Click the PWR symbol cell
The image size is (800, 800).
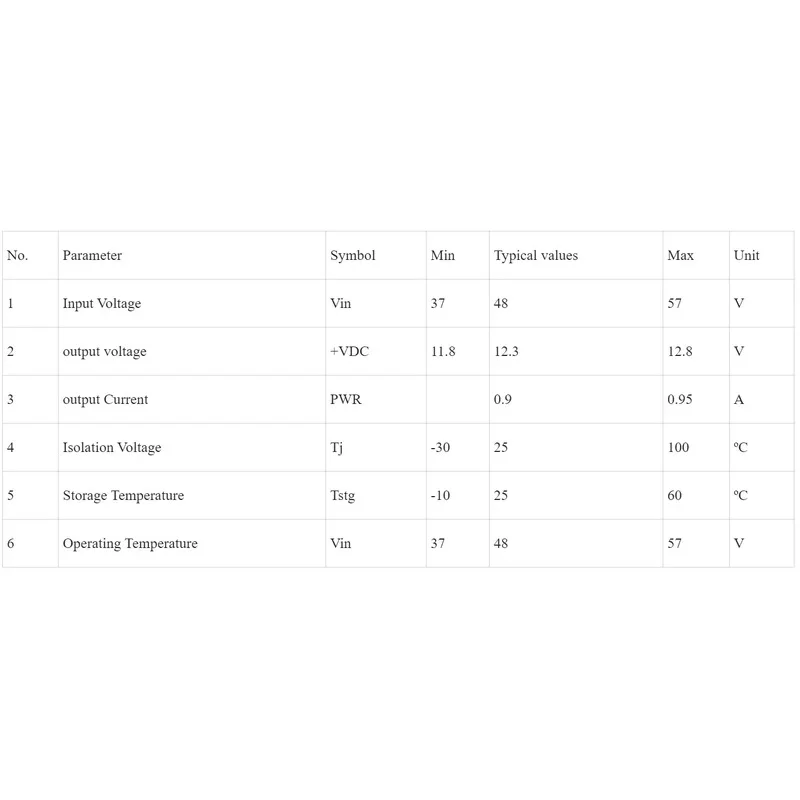click(346, 400)
